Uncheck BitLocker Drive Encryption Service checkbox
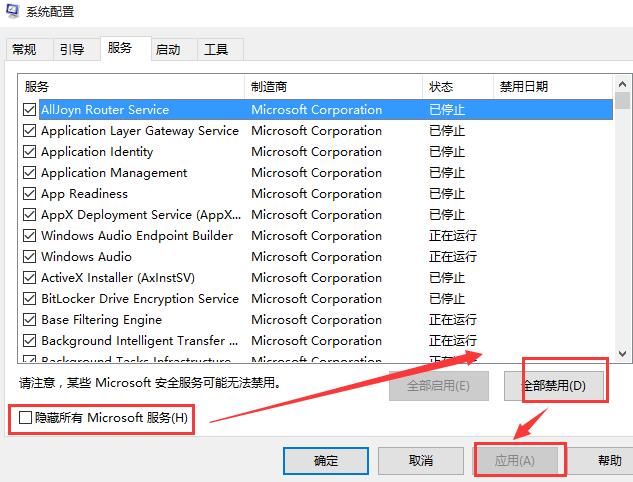Image resolution: width=633 pixels, height=482 pixels. pos(29,298)
